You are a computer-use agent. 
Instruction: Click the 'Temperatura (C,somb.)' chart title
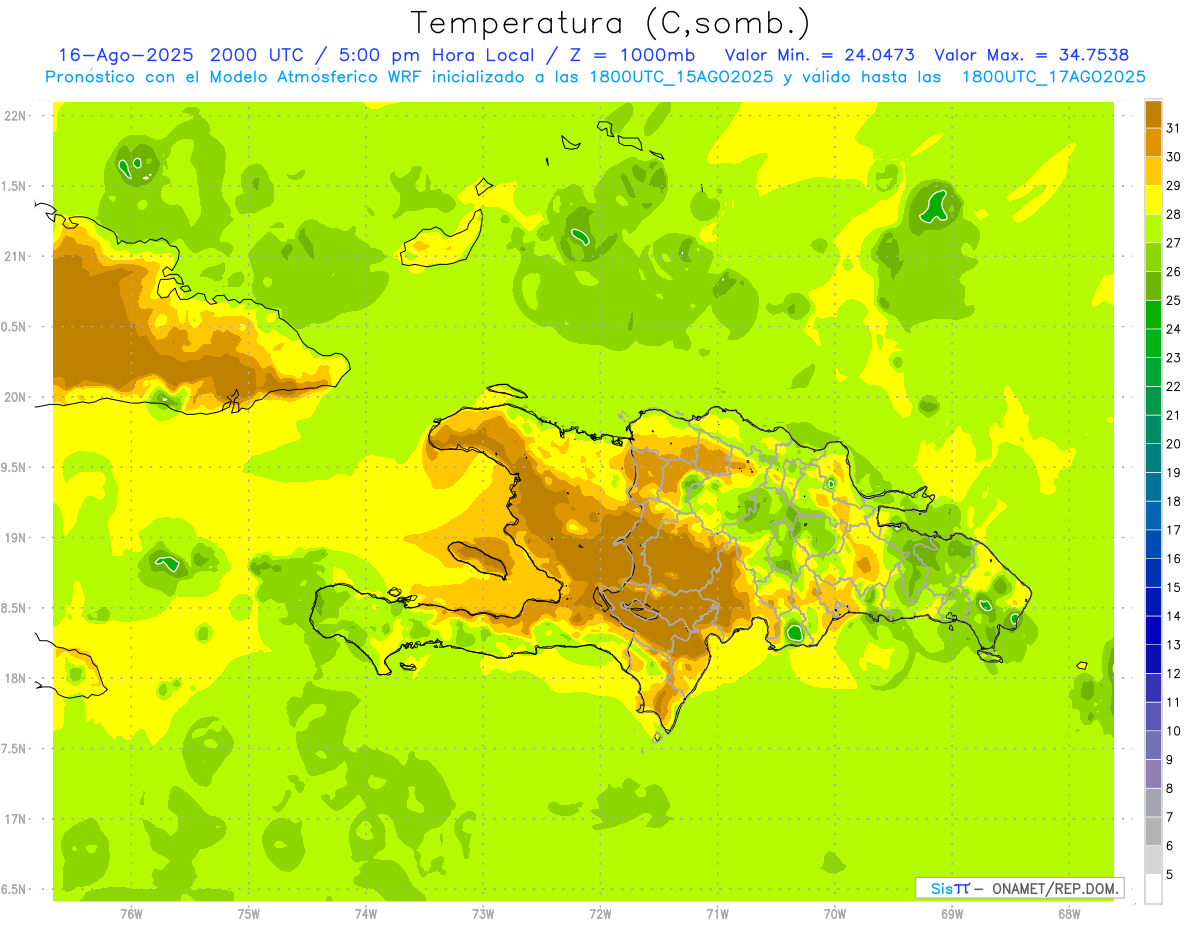point(610,22)
